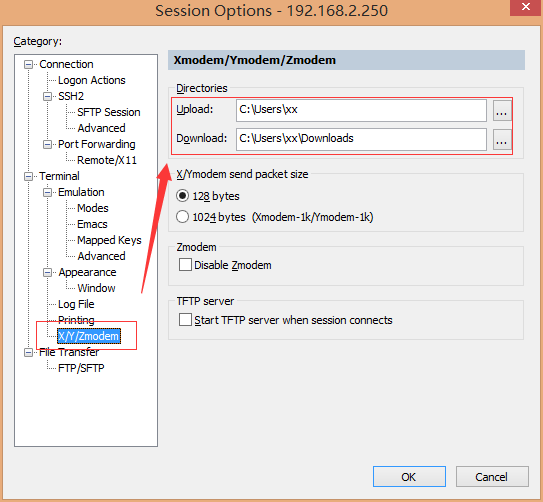The width and height of the screenshot is (543, 502).
Task: Collapse the Emulation tree node
Action: click(47, 192)
